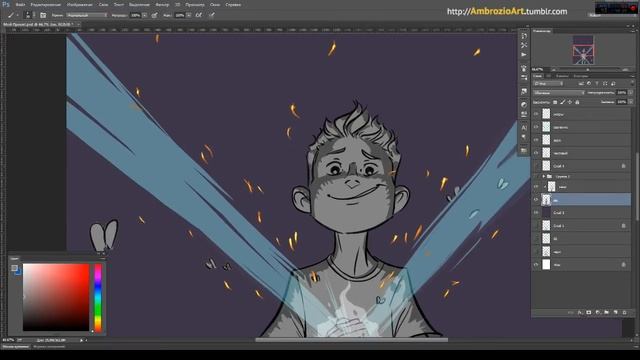The height and width of the screenshot is (360, 640).
Task: Open the brush Flow slider arrow
Action: click(189, 15)
